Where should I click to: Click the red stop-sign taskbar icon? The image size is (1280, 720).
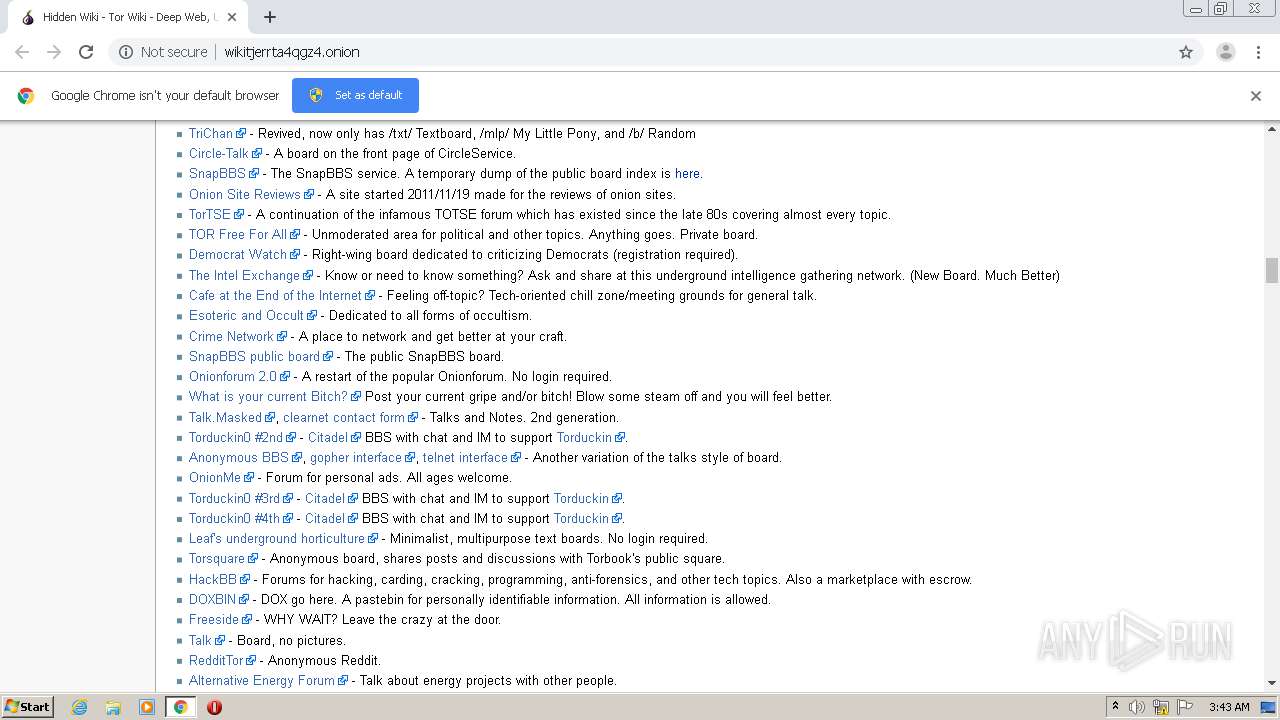214,707
